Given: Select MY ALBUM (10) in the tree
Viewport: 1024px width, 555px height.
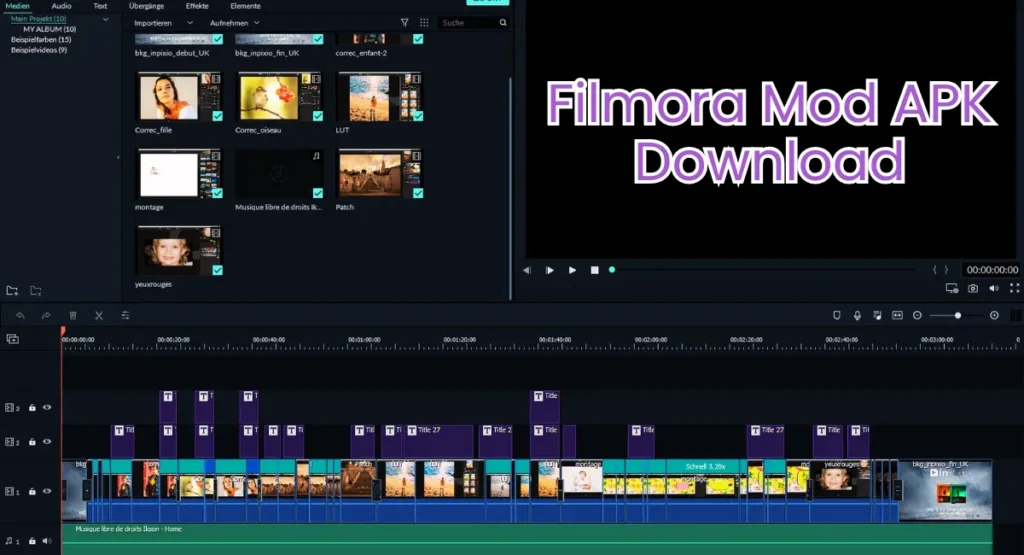Looking at the screenshot, I should pos(50,29).
